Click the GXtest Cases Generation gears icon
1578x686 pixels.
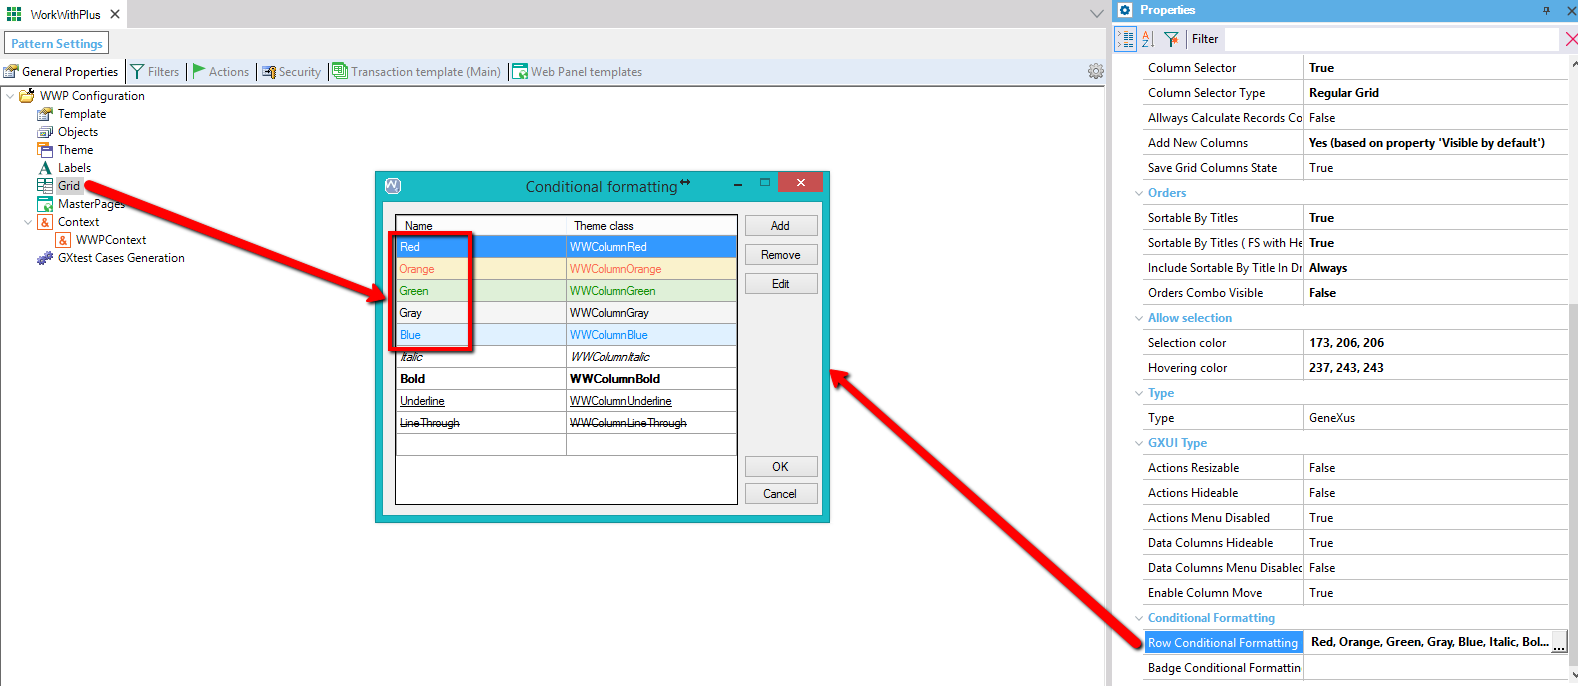(45, 258)
